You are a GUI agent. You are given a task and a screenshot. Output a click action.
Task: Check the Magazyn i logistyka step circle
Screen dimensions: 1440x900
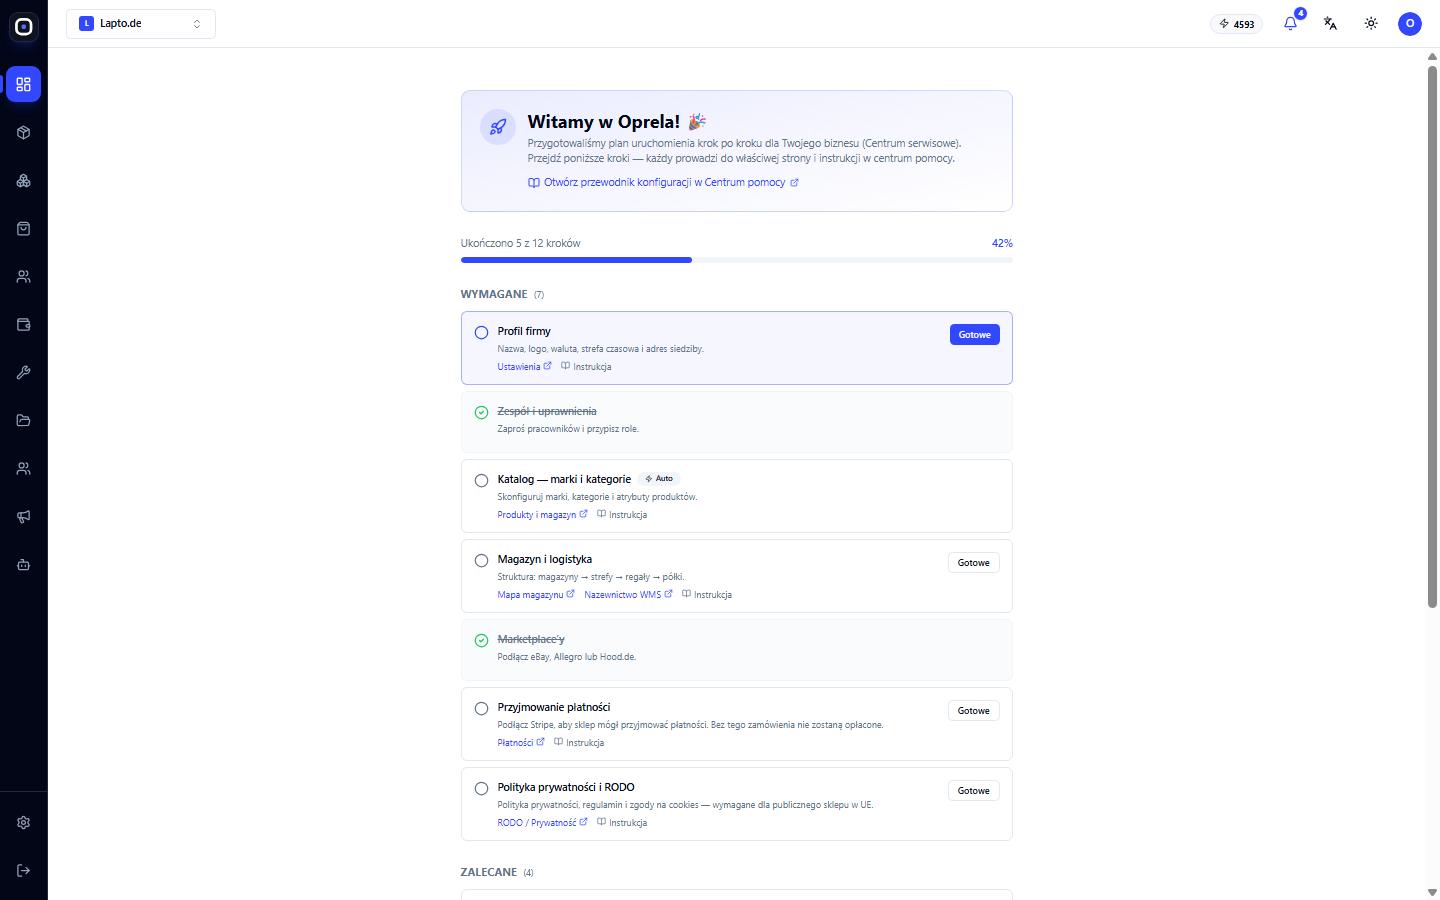481,560
